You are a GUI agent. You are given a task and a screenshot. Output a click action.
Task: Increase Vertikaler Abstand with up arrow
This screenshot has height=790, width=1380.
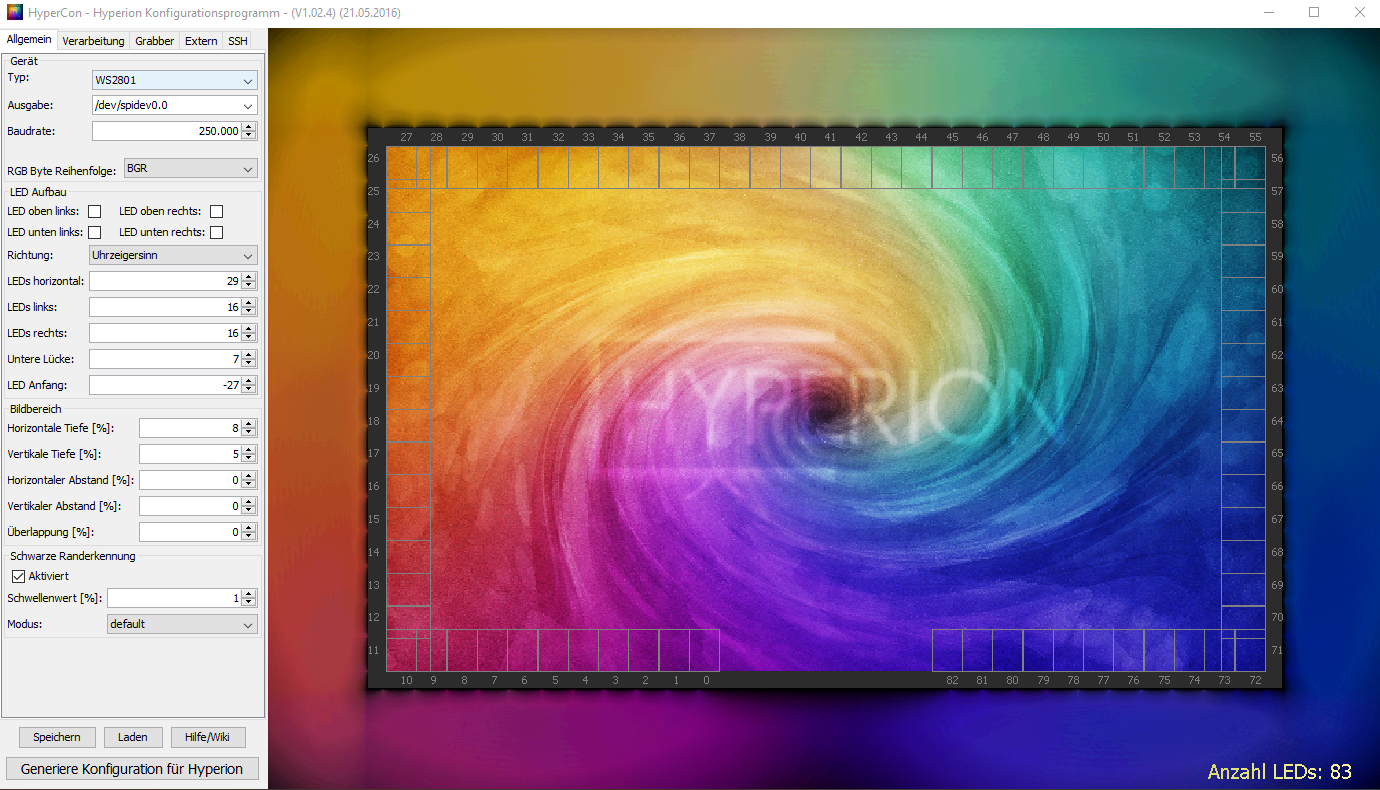point(249,501)
